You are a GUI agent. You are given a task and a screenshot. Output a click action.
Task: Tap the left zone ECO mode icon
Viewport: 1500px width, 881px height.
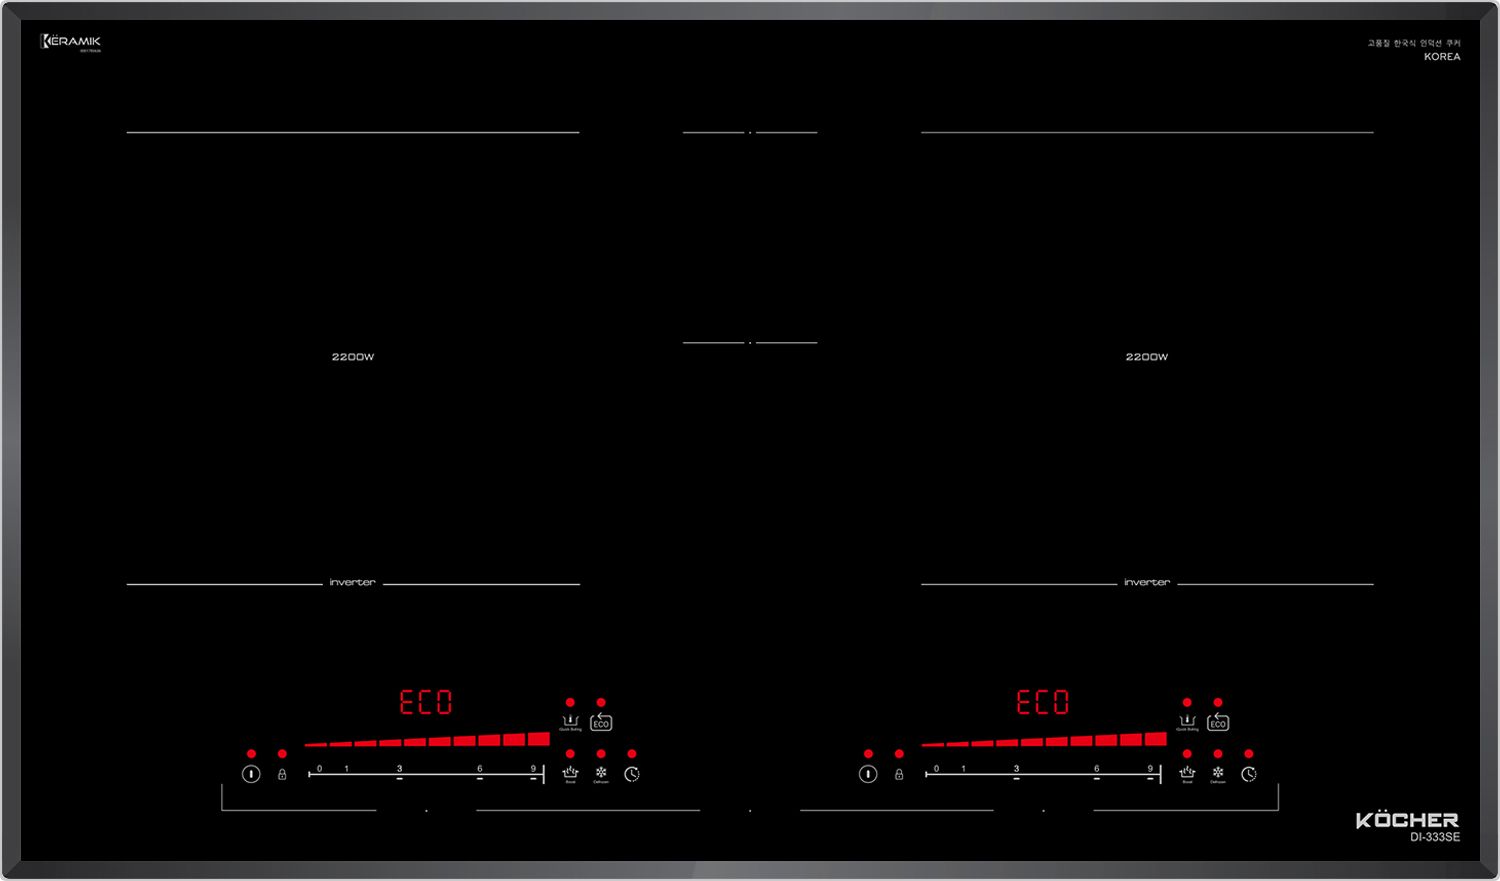(601, 722)
